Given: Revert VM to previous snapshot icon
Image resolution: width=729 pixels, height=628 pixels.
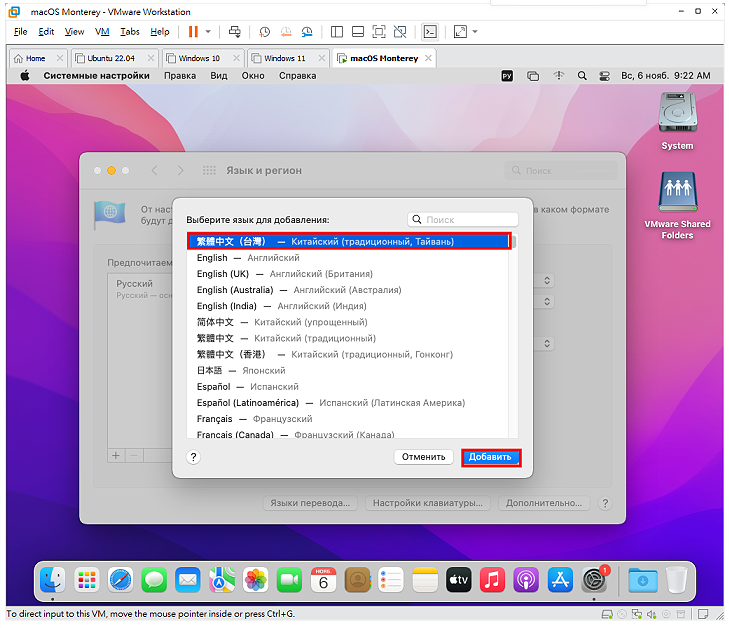Looking at the screenshot, I should (286, 32).
